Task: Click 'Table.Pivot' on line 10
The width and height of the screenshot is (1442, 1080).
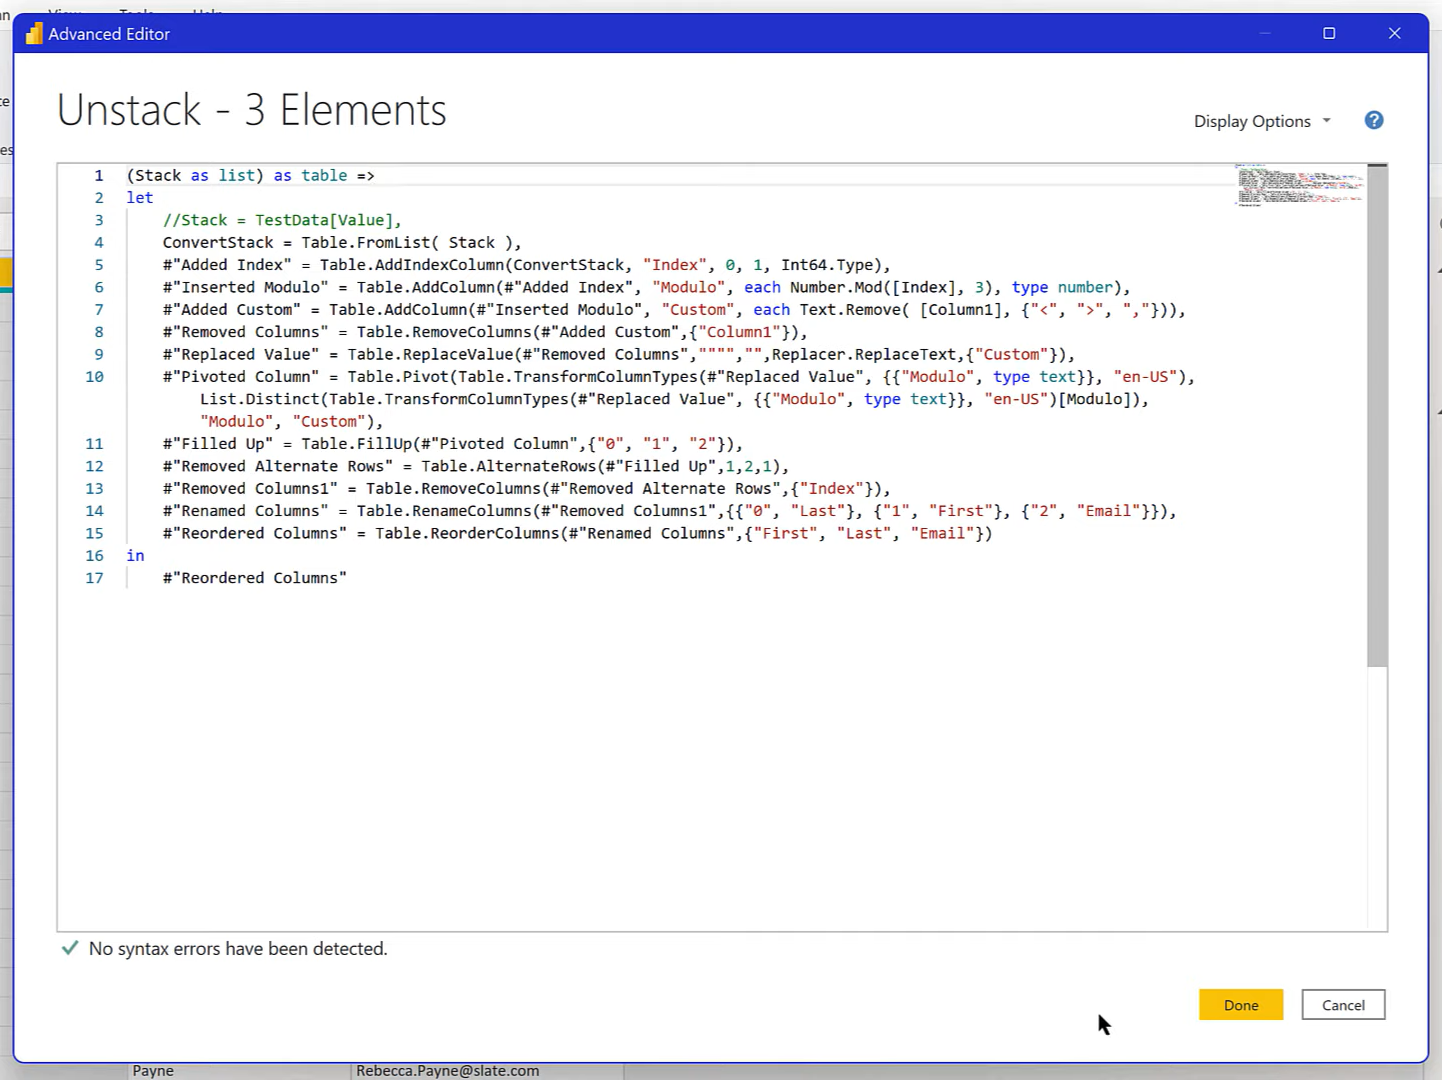Action: pyautogui.click(x=398, y=377)
